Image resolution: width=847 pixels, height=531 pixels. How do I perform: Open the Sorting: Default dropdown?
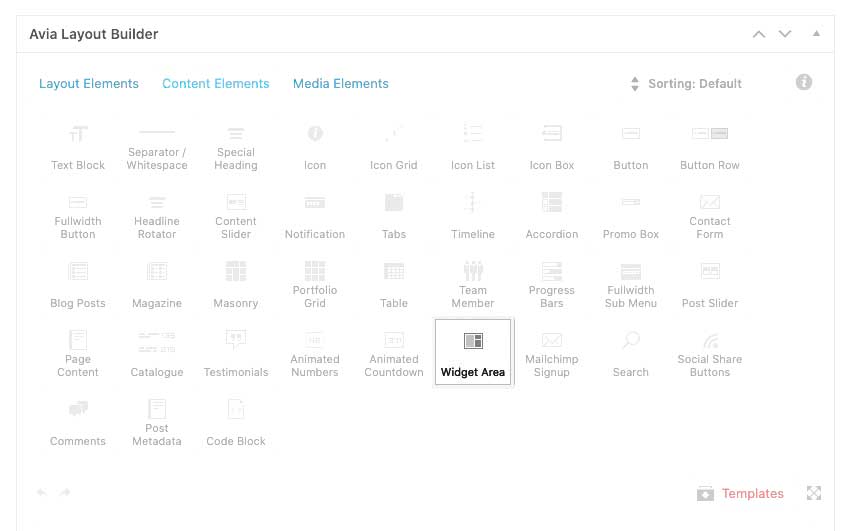(686, 84)
